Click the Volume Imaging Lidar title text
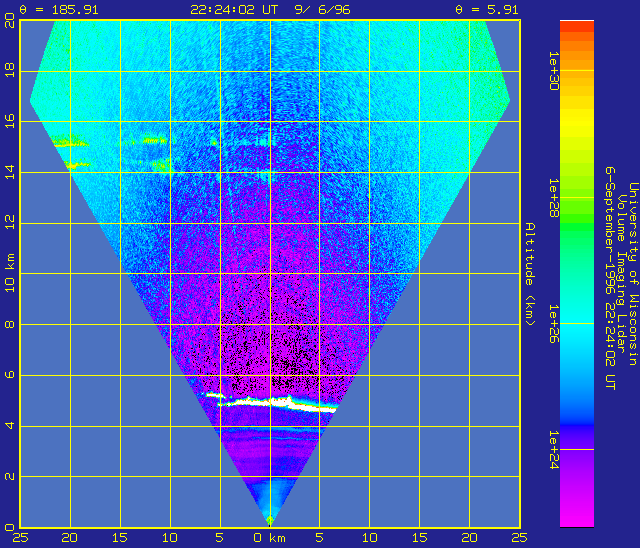Viewport: 640px width, 548px height. click(621, 274)
